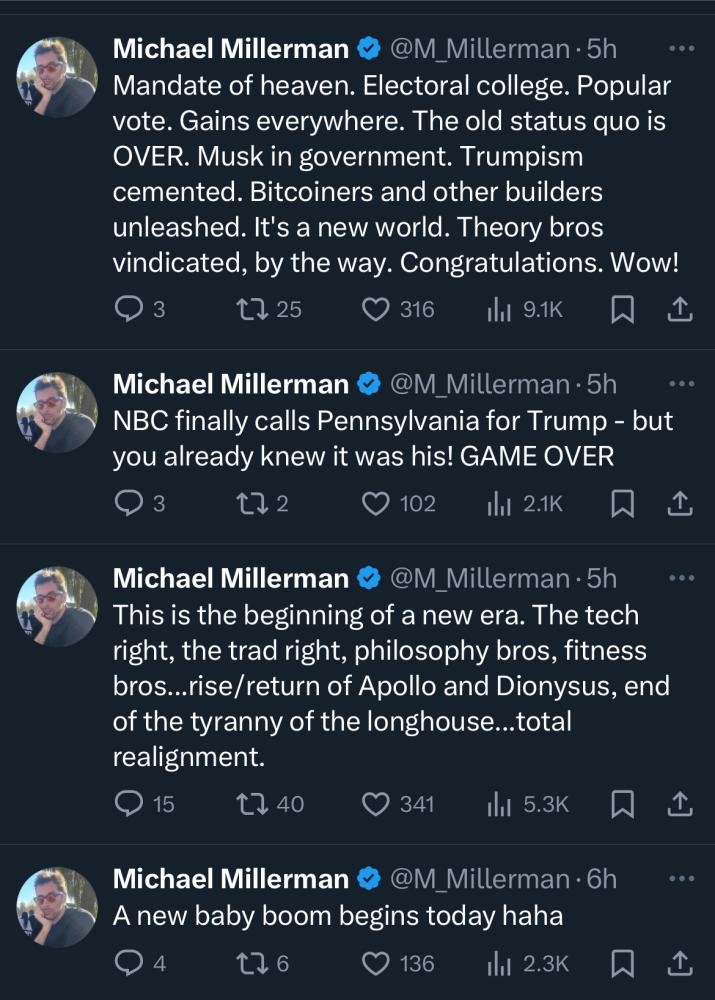Bookmark the "new baby boom" tweet
This screenshot has height=1000, width=715.
click(622, 963)
